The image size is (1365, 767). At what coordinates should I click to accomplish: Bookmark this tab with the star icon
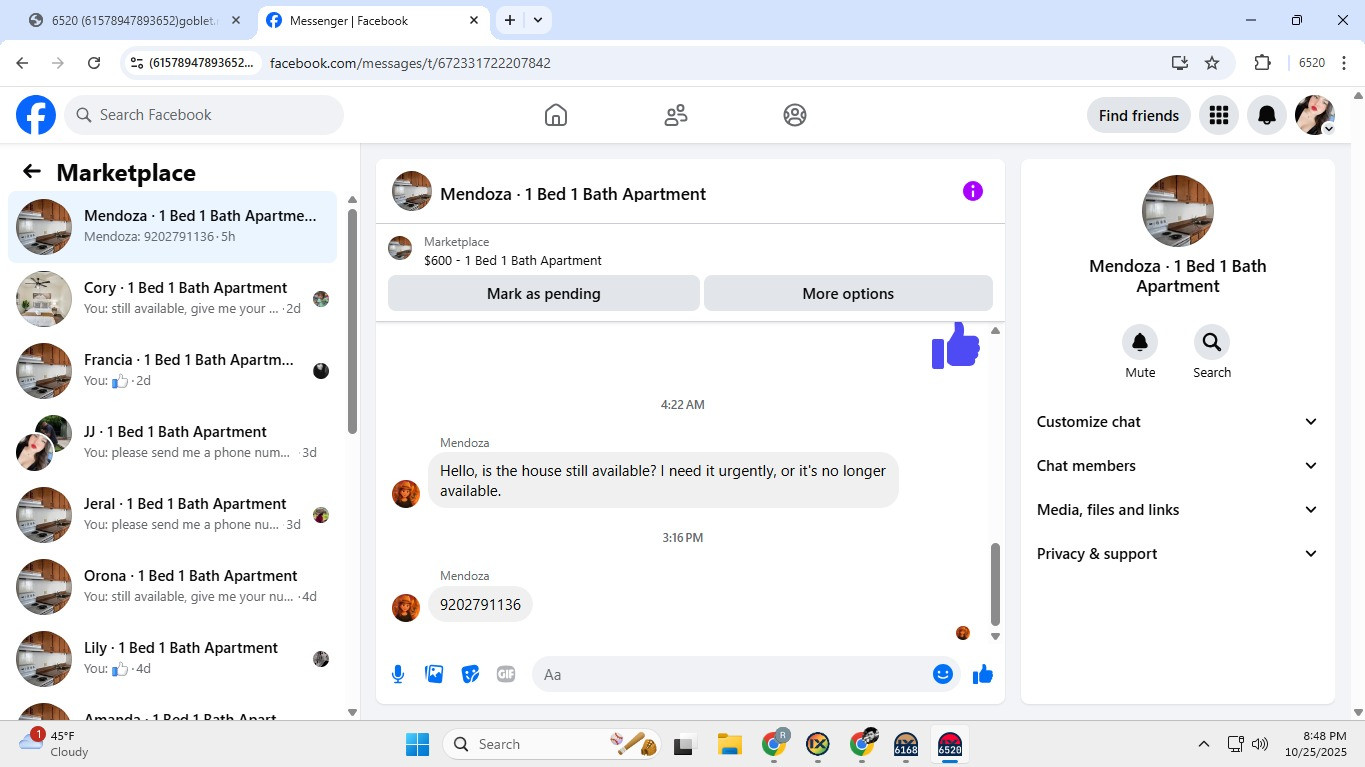[1212, 63]
